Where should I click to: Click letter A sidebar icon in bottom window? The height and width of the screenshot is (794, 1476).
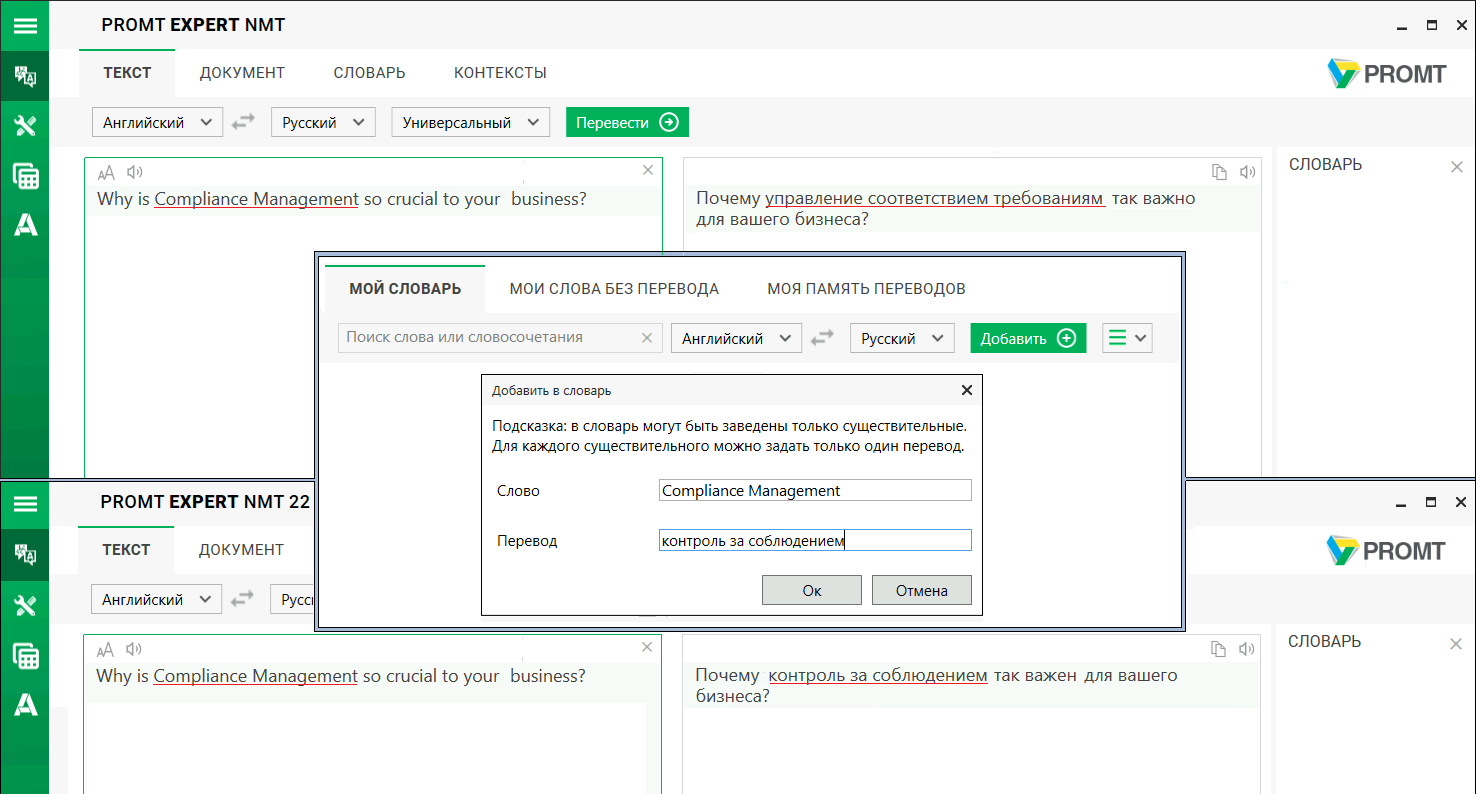point(25,705)
